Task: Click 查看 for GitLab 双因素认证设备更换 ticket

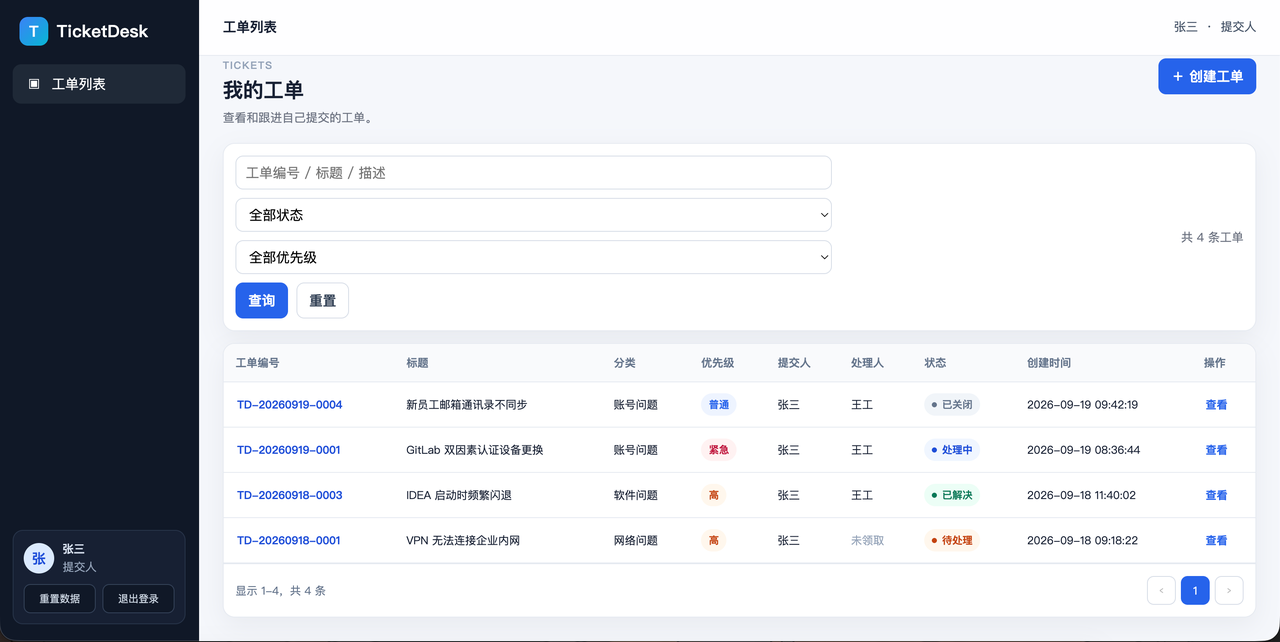Action: [x=1216, y=450]
